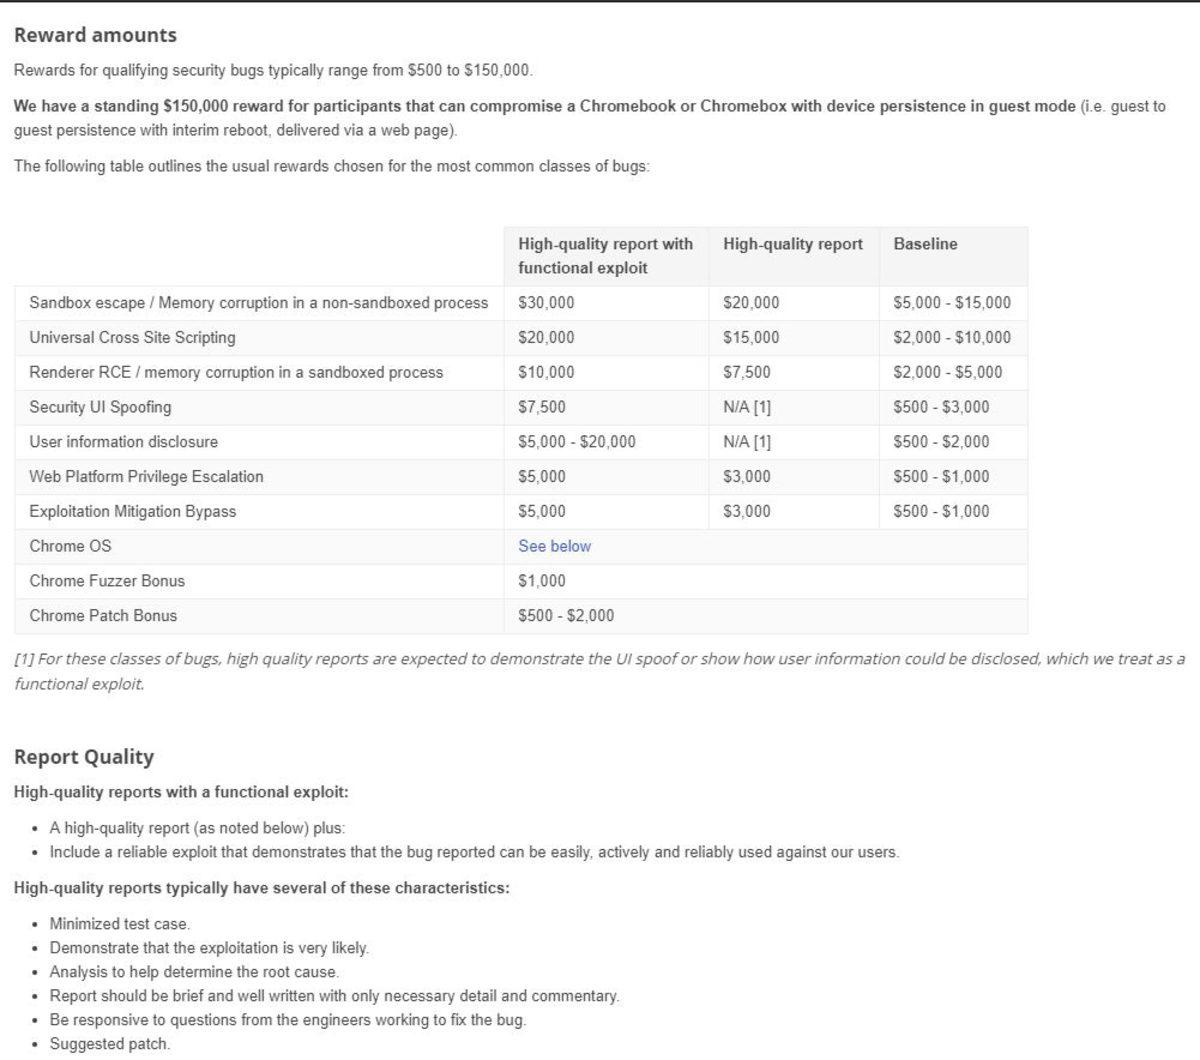Open the "See below" Chrome OS link
Image resolution: width=1200 pixels, height=1060 pixels.
554,546
